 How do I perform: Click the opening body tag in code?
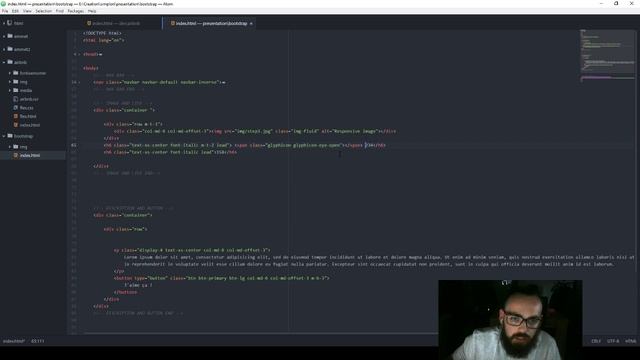91,68
